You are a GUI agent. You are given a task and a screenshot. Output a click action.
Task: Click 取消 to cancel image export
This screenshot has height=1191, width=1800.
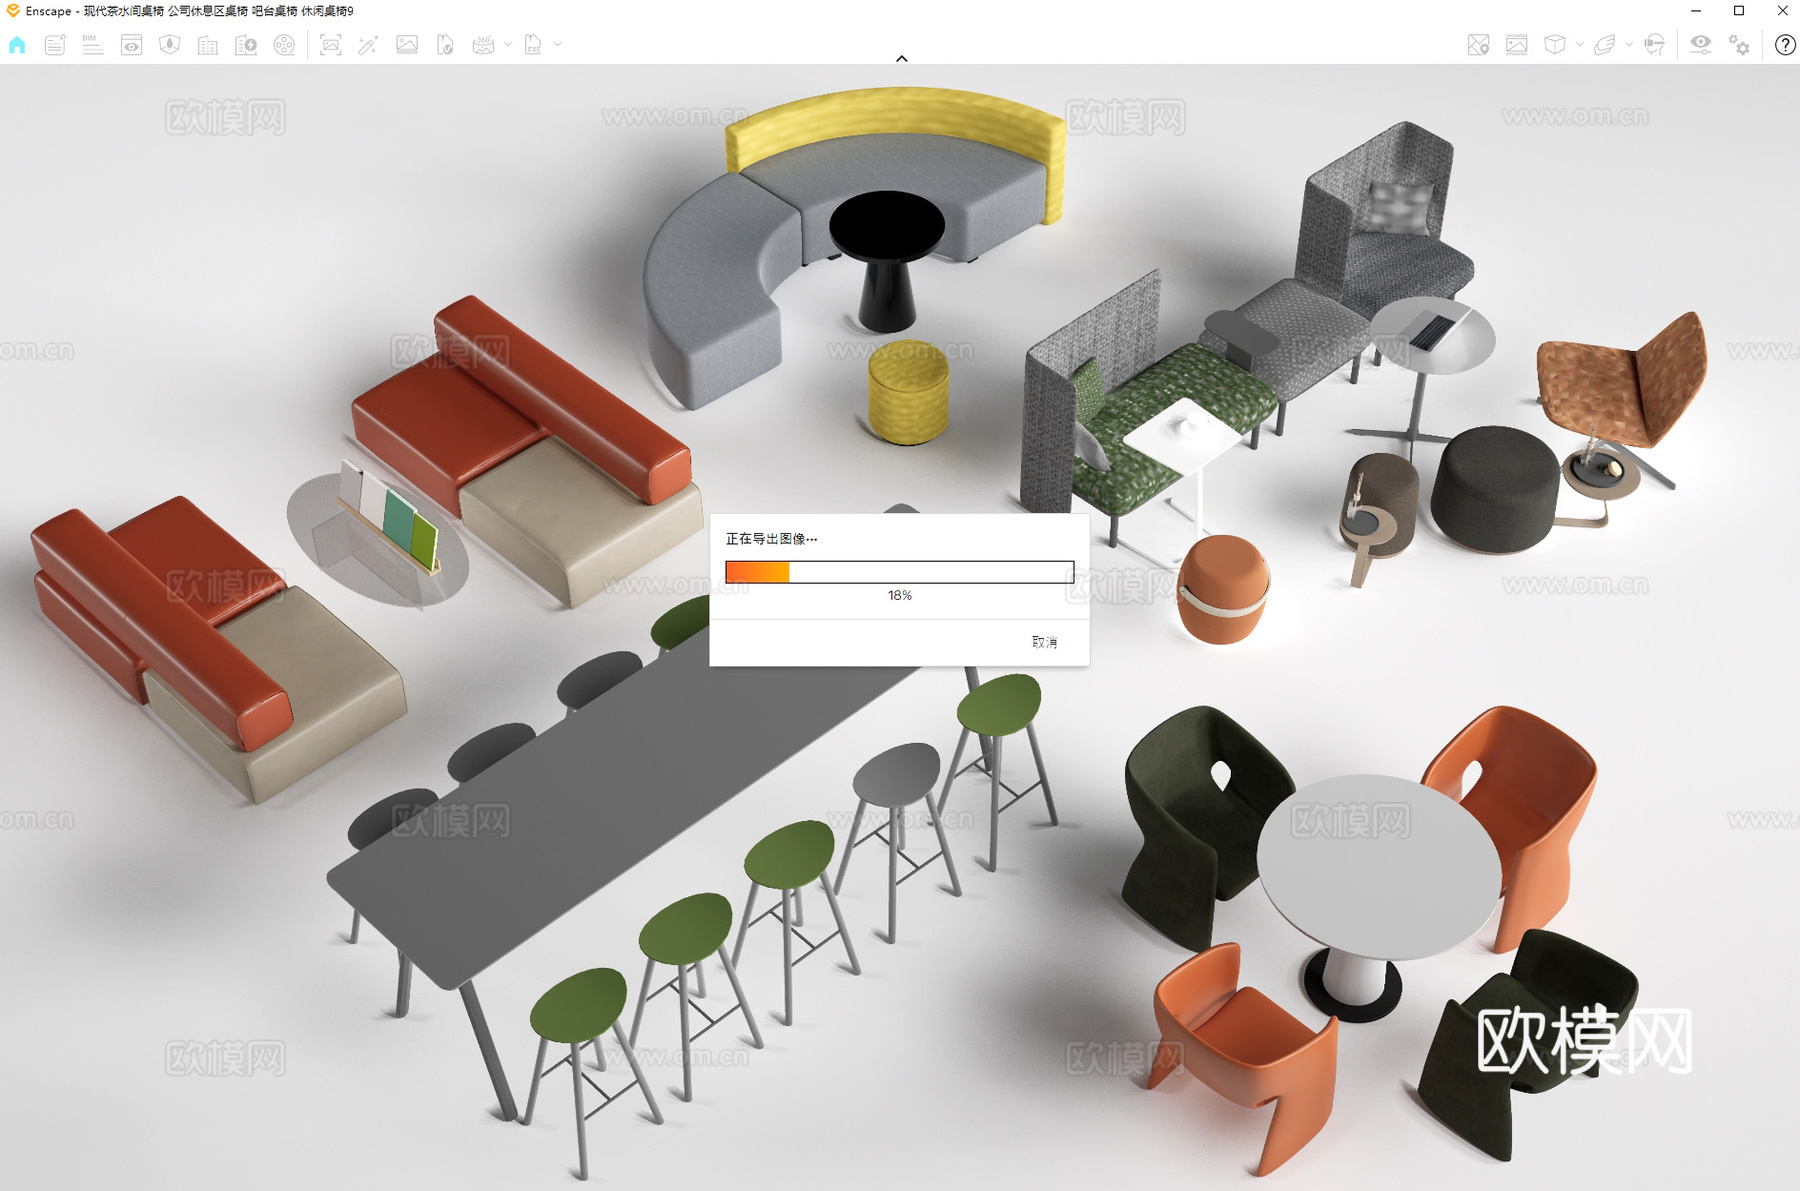pos(1044,642)
